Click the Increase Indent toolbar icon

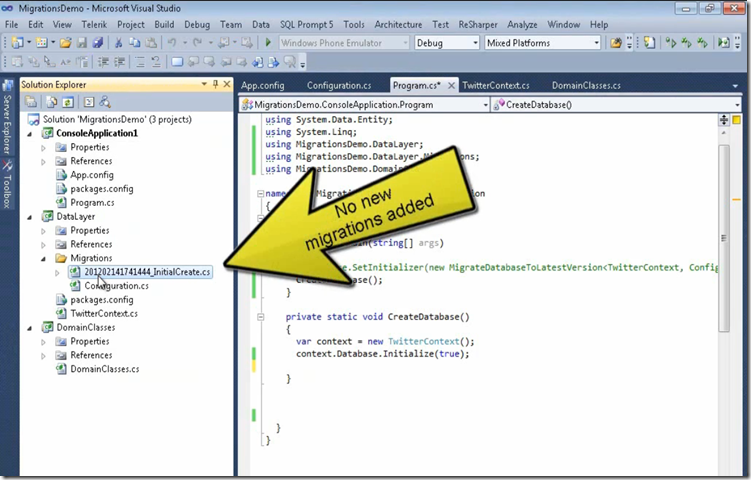[x=119, y=62]
